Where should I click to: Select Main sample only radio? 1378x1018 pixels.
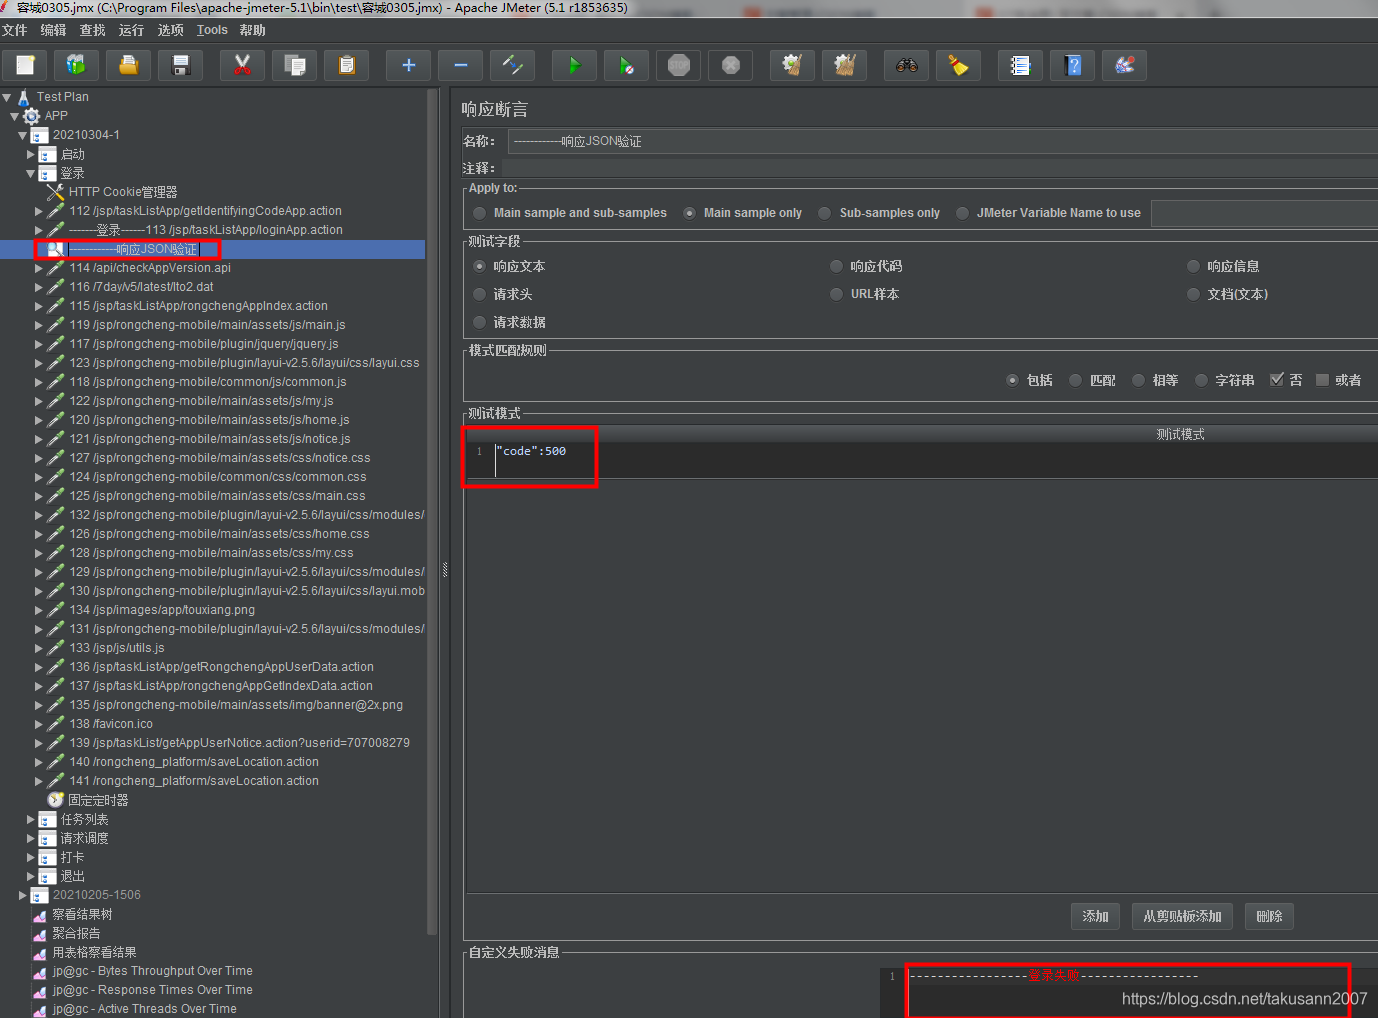click(x=743, y=213)
